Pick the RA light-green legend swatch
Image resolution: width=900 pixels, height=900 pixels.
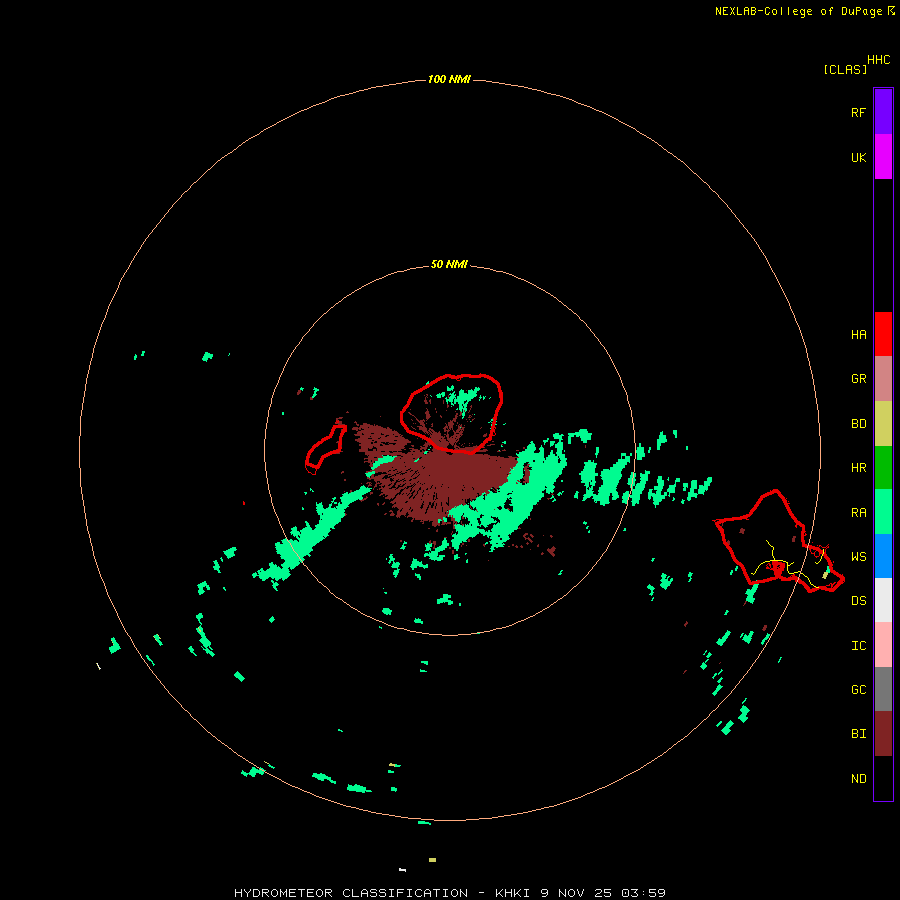pyautogui.click(x=883, y=512)
